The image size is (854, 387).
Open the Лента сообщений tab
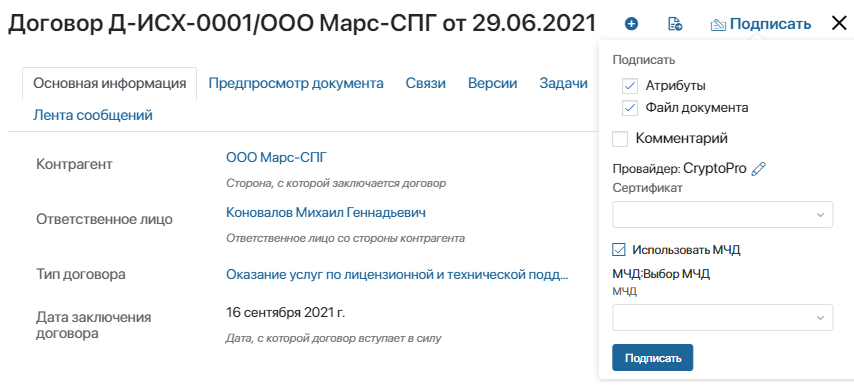[93, 115]
